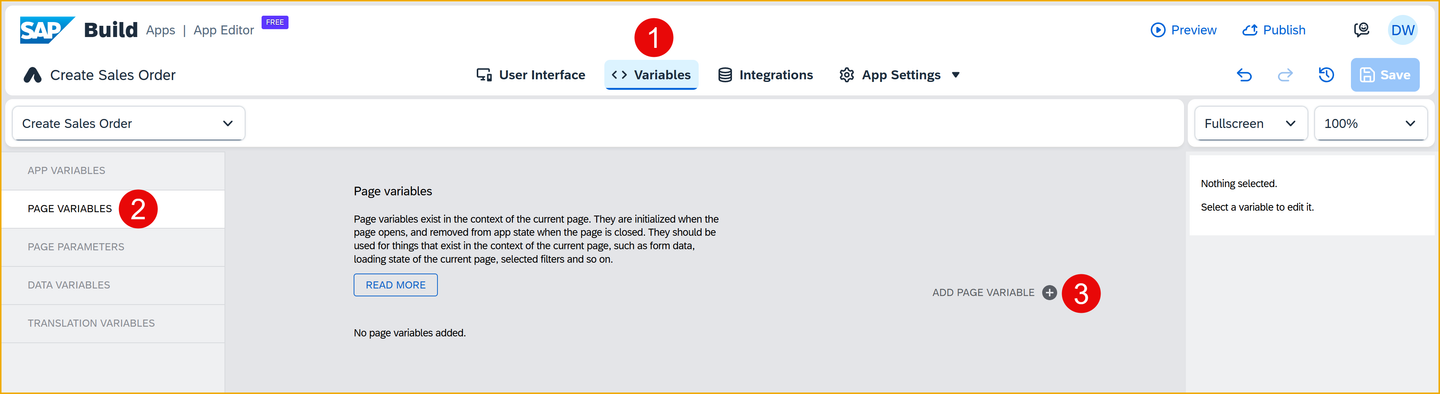Image resolution: width=1440 pixels, height=394 pixels.
Task: Click 'Select a variable to edit it.' text
Action: [1257, 207]
